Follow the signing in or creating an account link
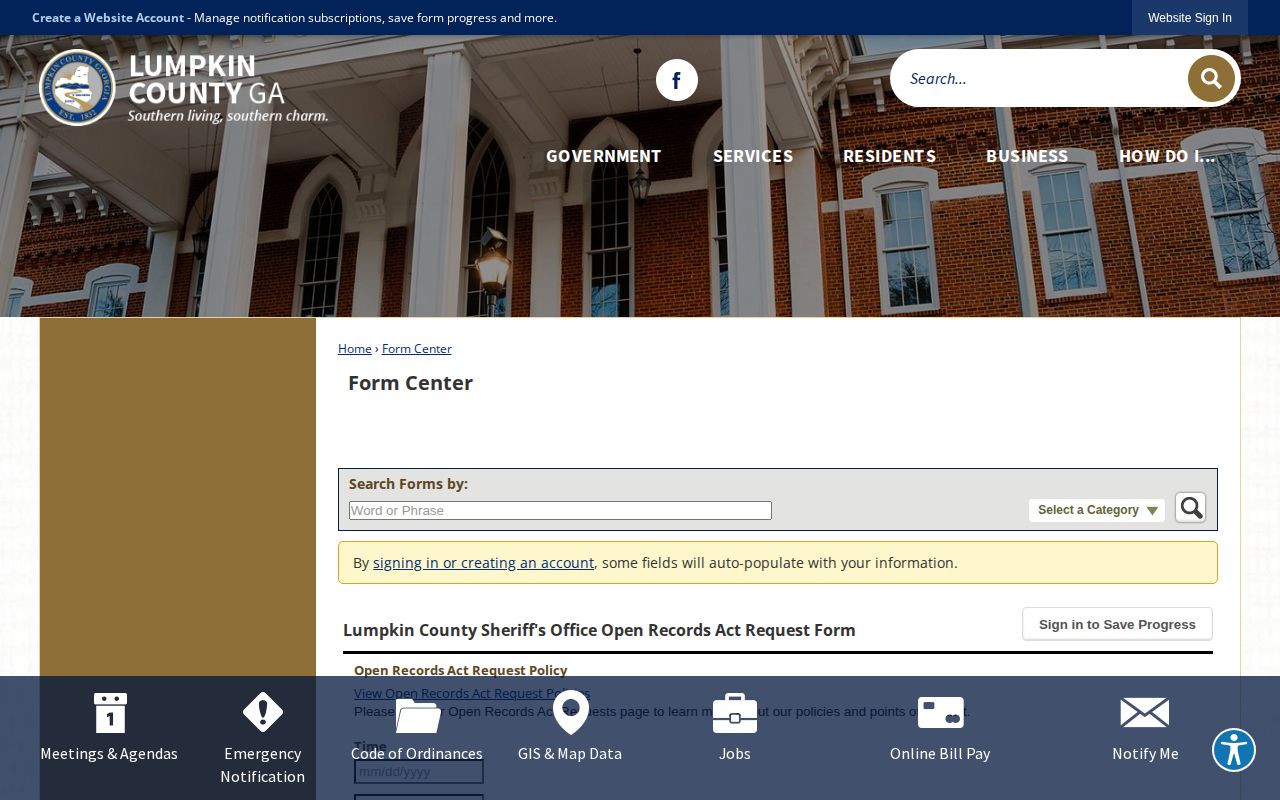This screenshot has height=800, width=1280. 483,563
